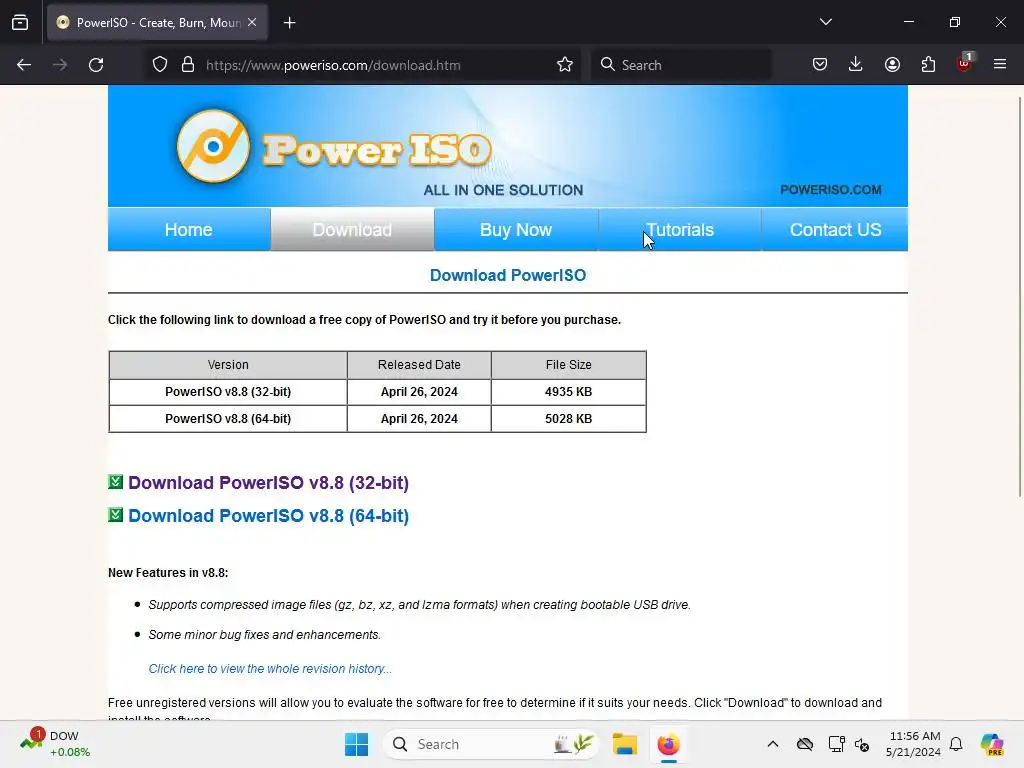Click the File Size column header
Viewport: 1024px width, 768px height.
tap(569, 364)
